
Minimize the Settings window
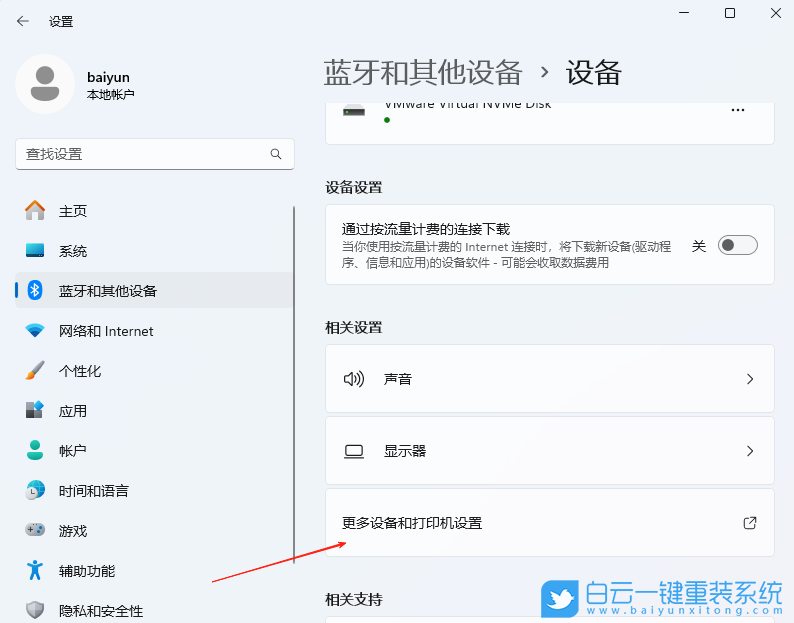(684, 13)
